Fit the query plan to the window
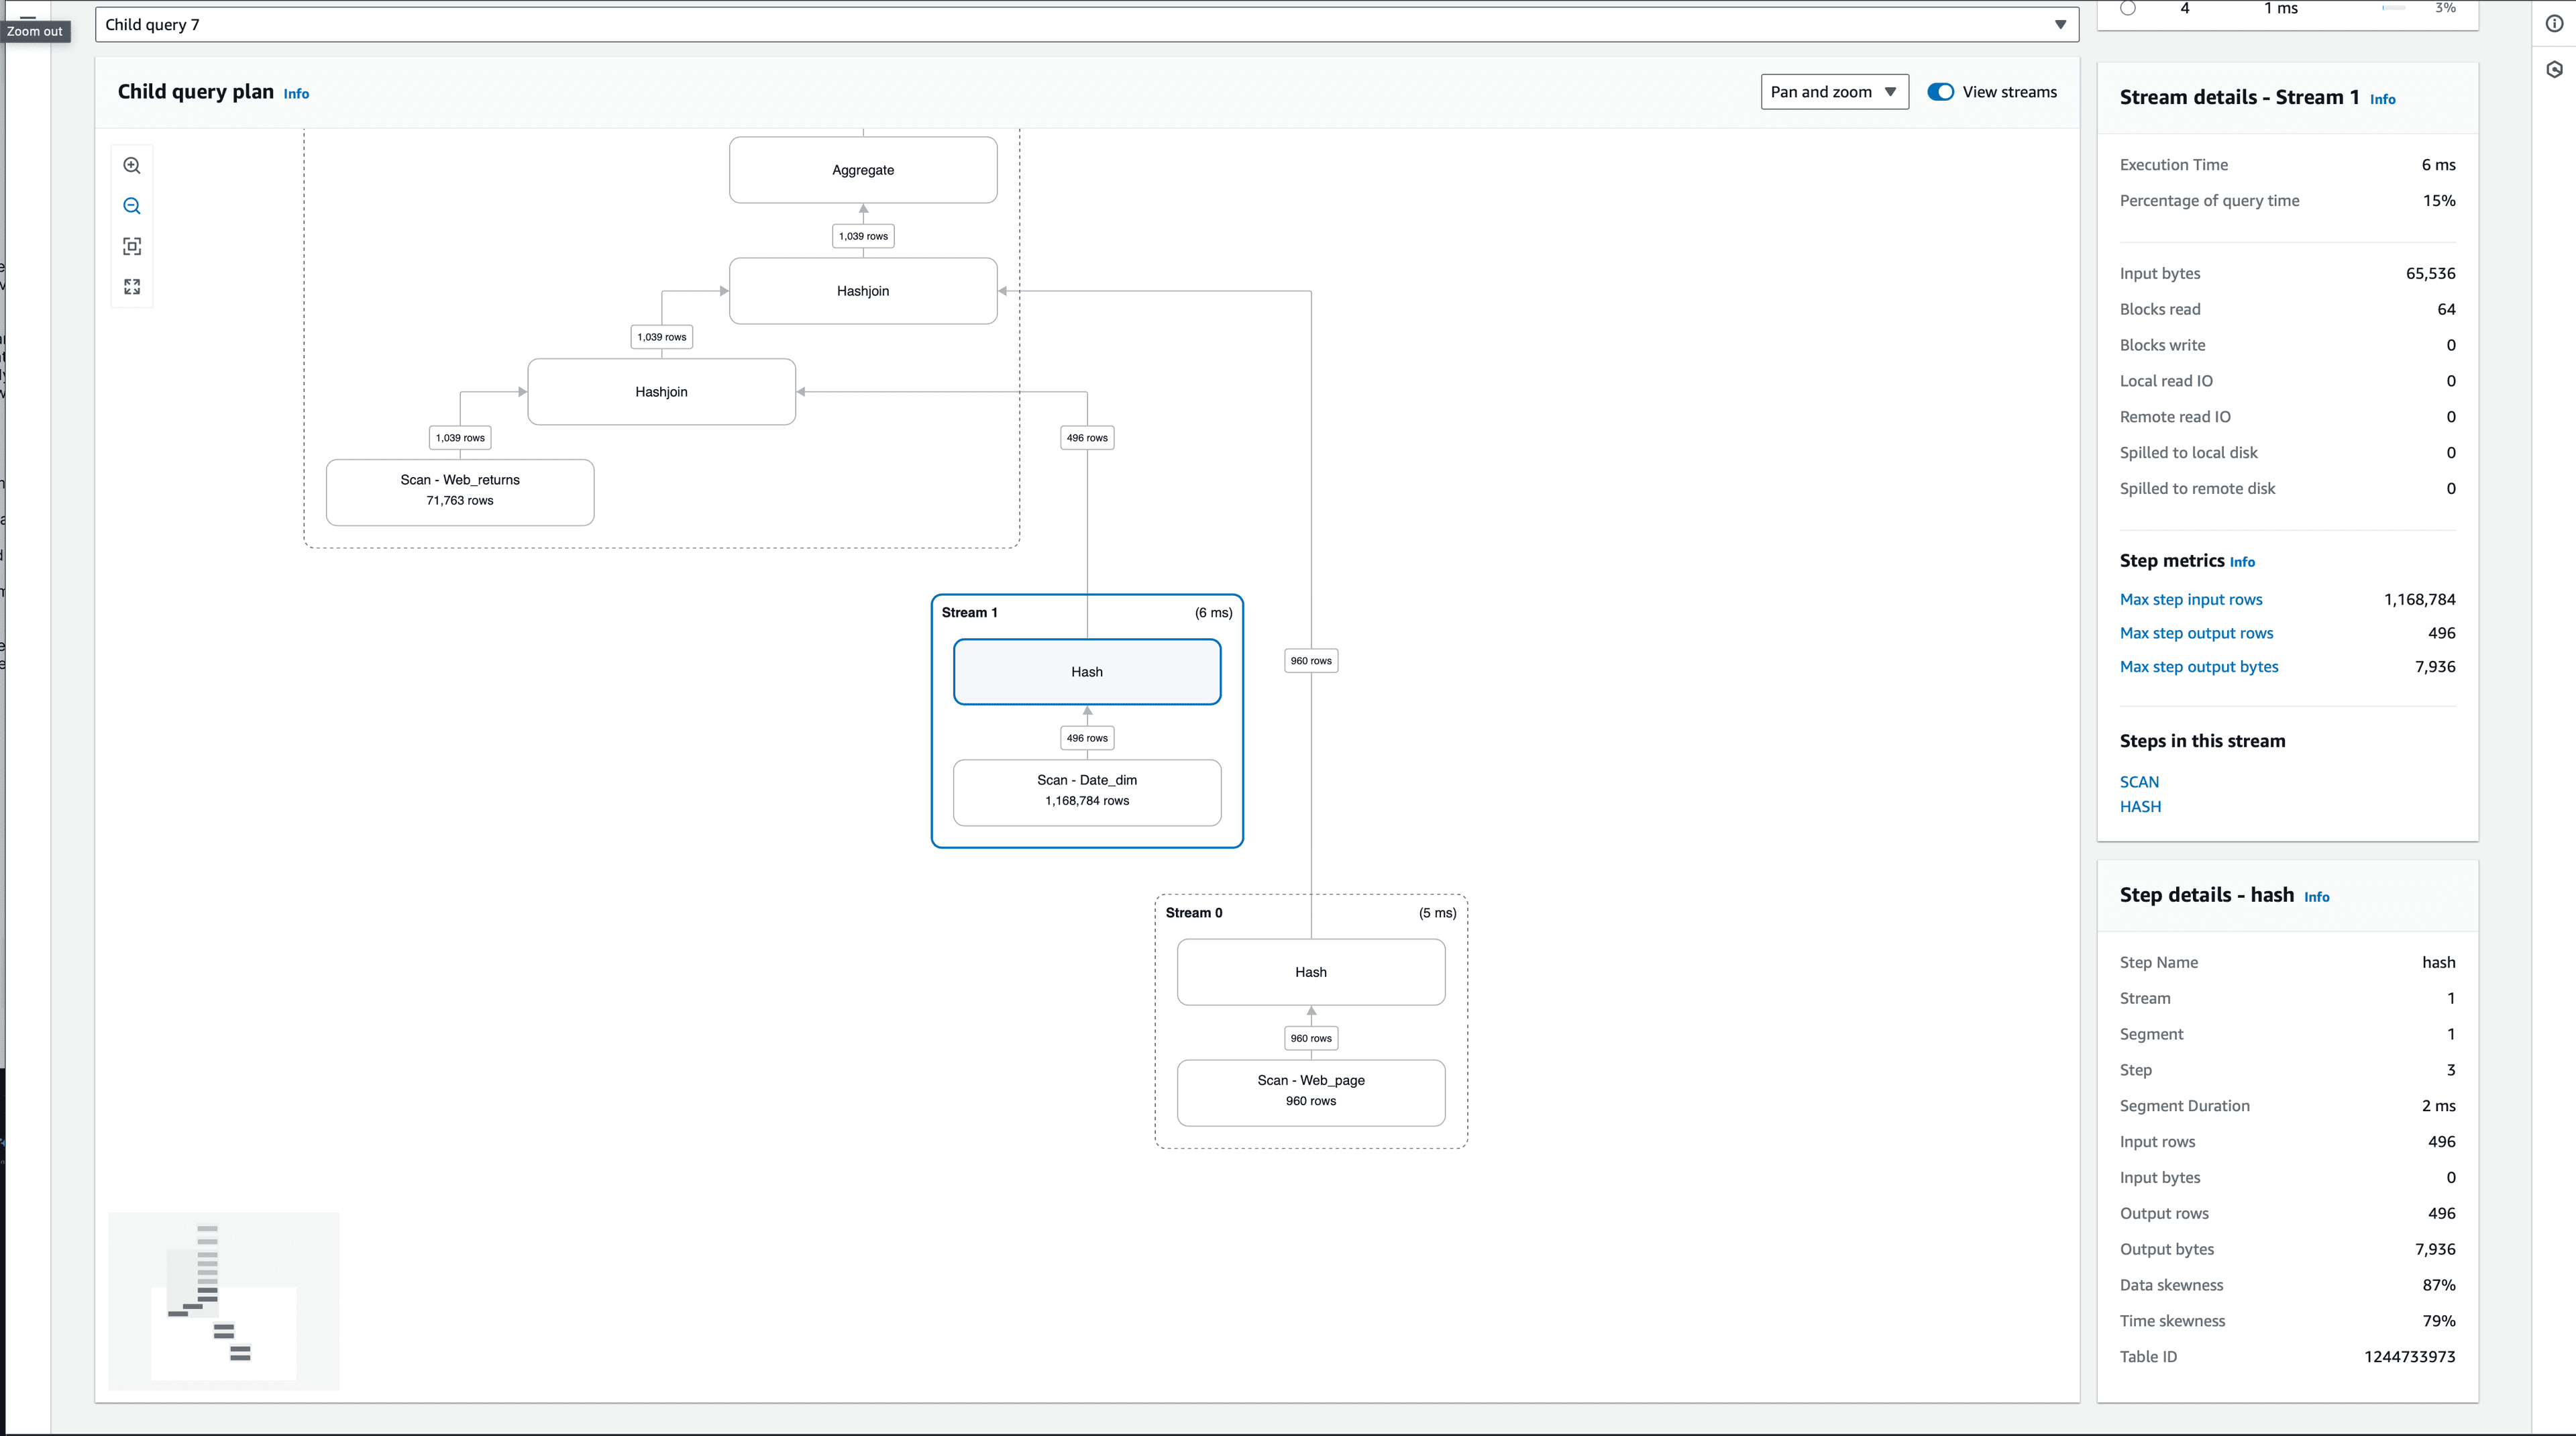2576x1436 pixels. point(132,246)
